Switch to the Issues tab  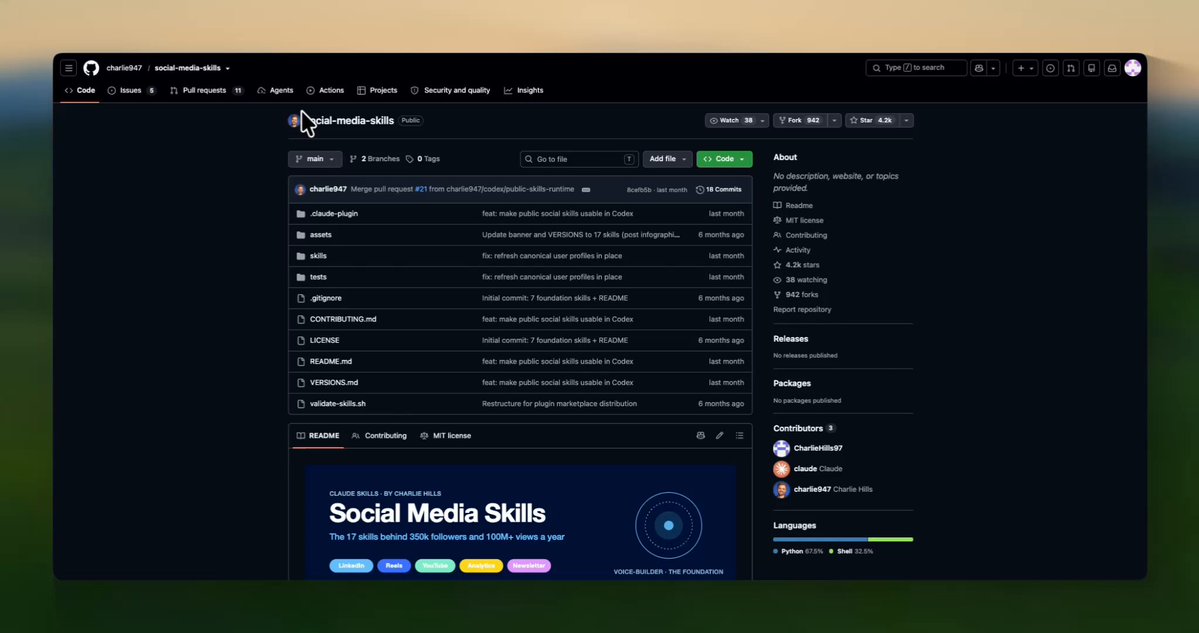point(132,90)
